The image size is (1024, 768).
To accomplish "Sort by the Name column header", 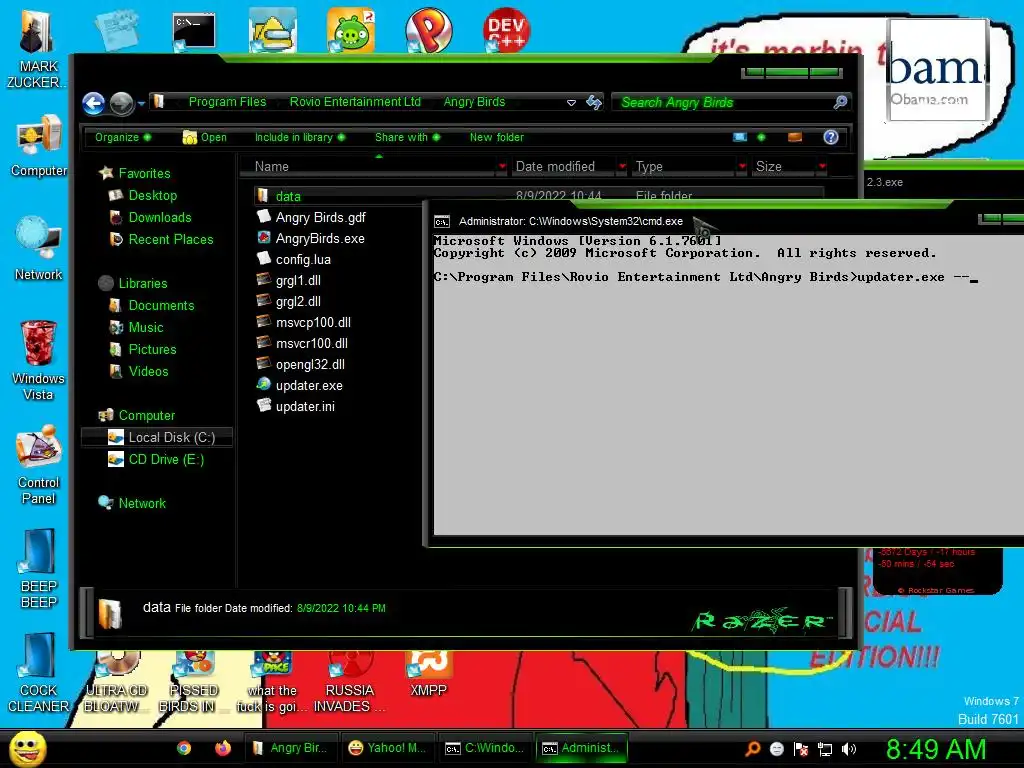I will point(368,167).
